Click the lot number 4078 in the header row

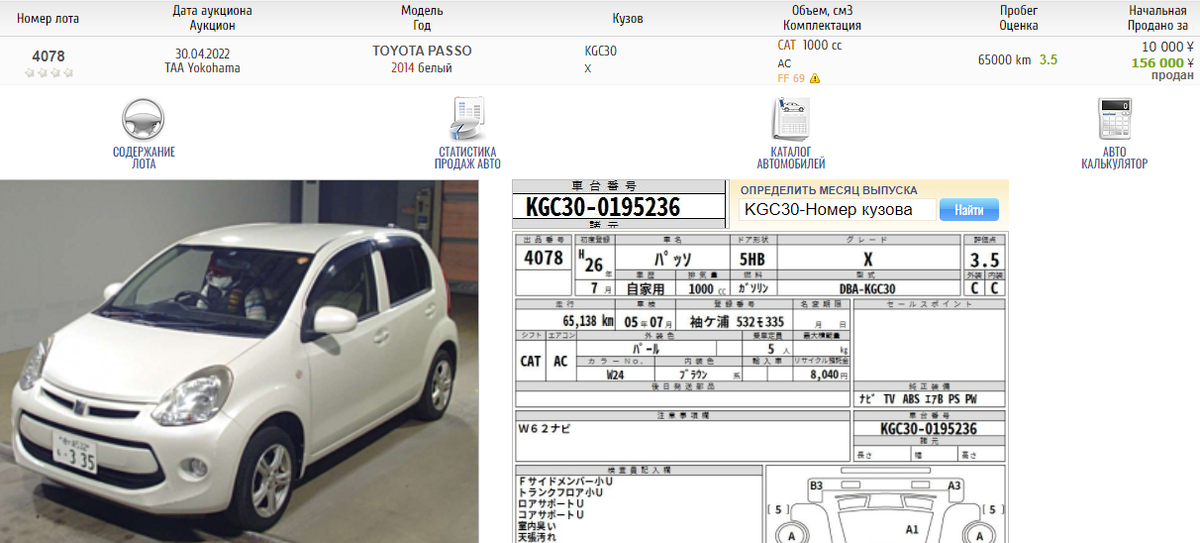[48, 56]
